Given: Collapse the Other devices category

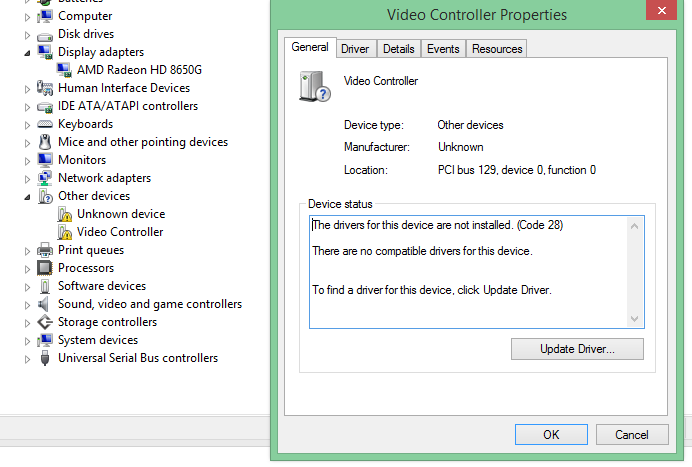Looking at the screenshot, I should point(28,197).
